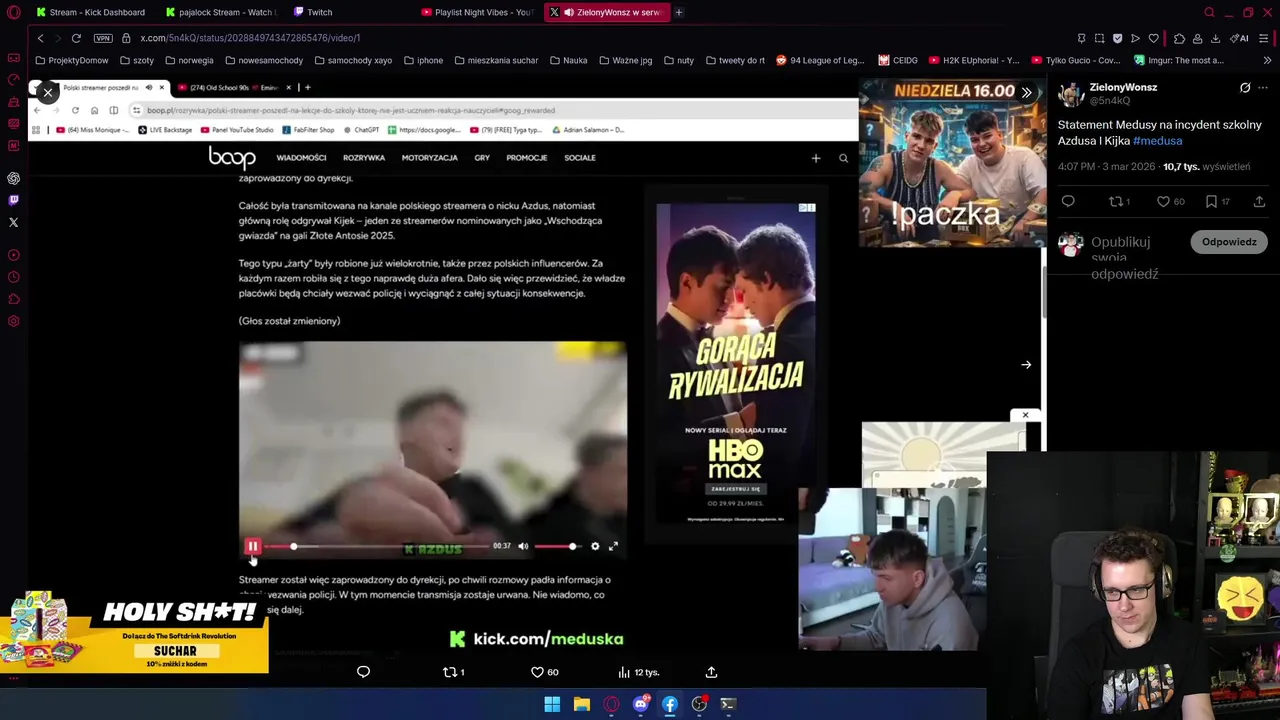The height and width of the screenshot is (720, 1280).
Task: Switch to Playlist Night Vibes YouTube tab
Action: (x=478, y=12)
